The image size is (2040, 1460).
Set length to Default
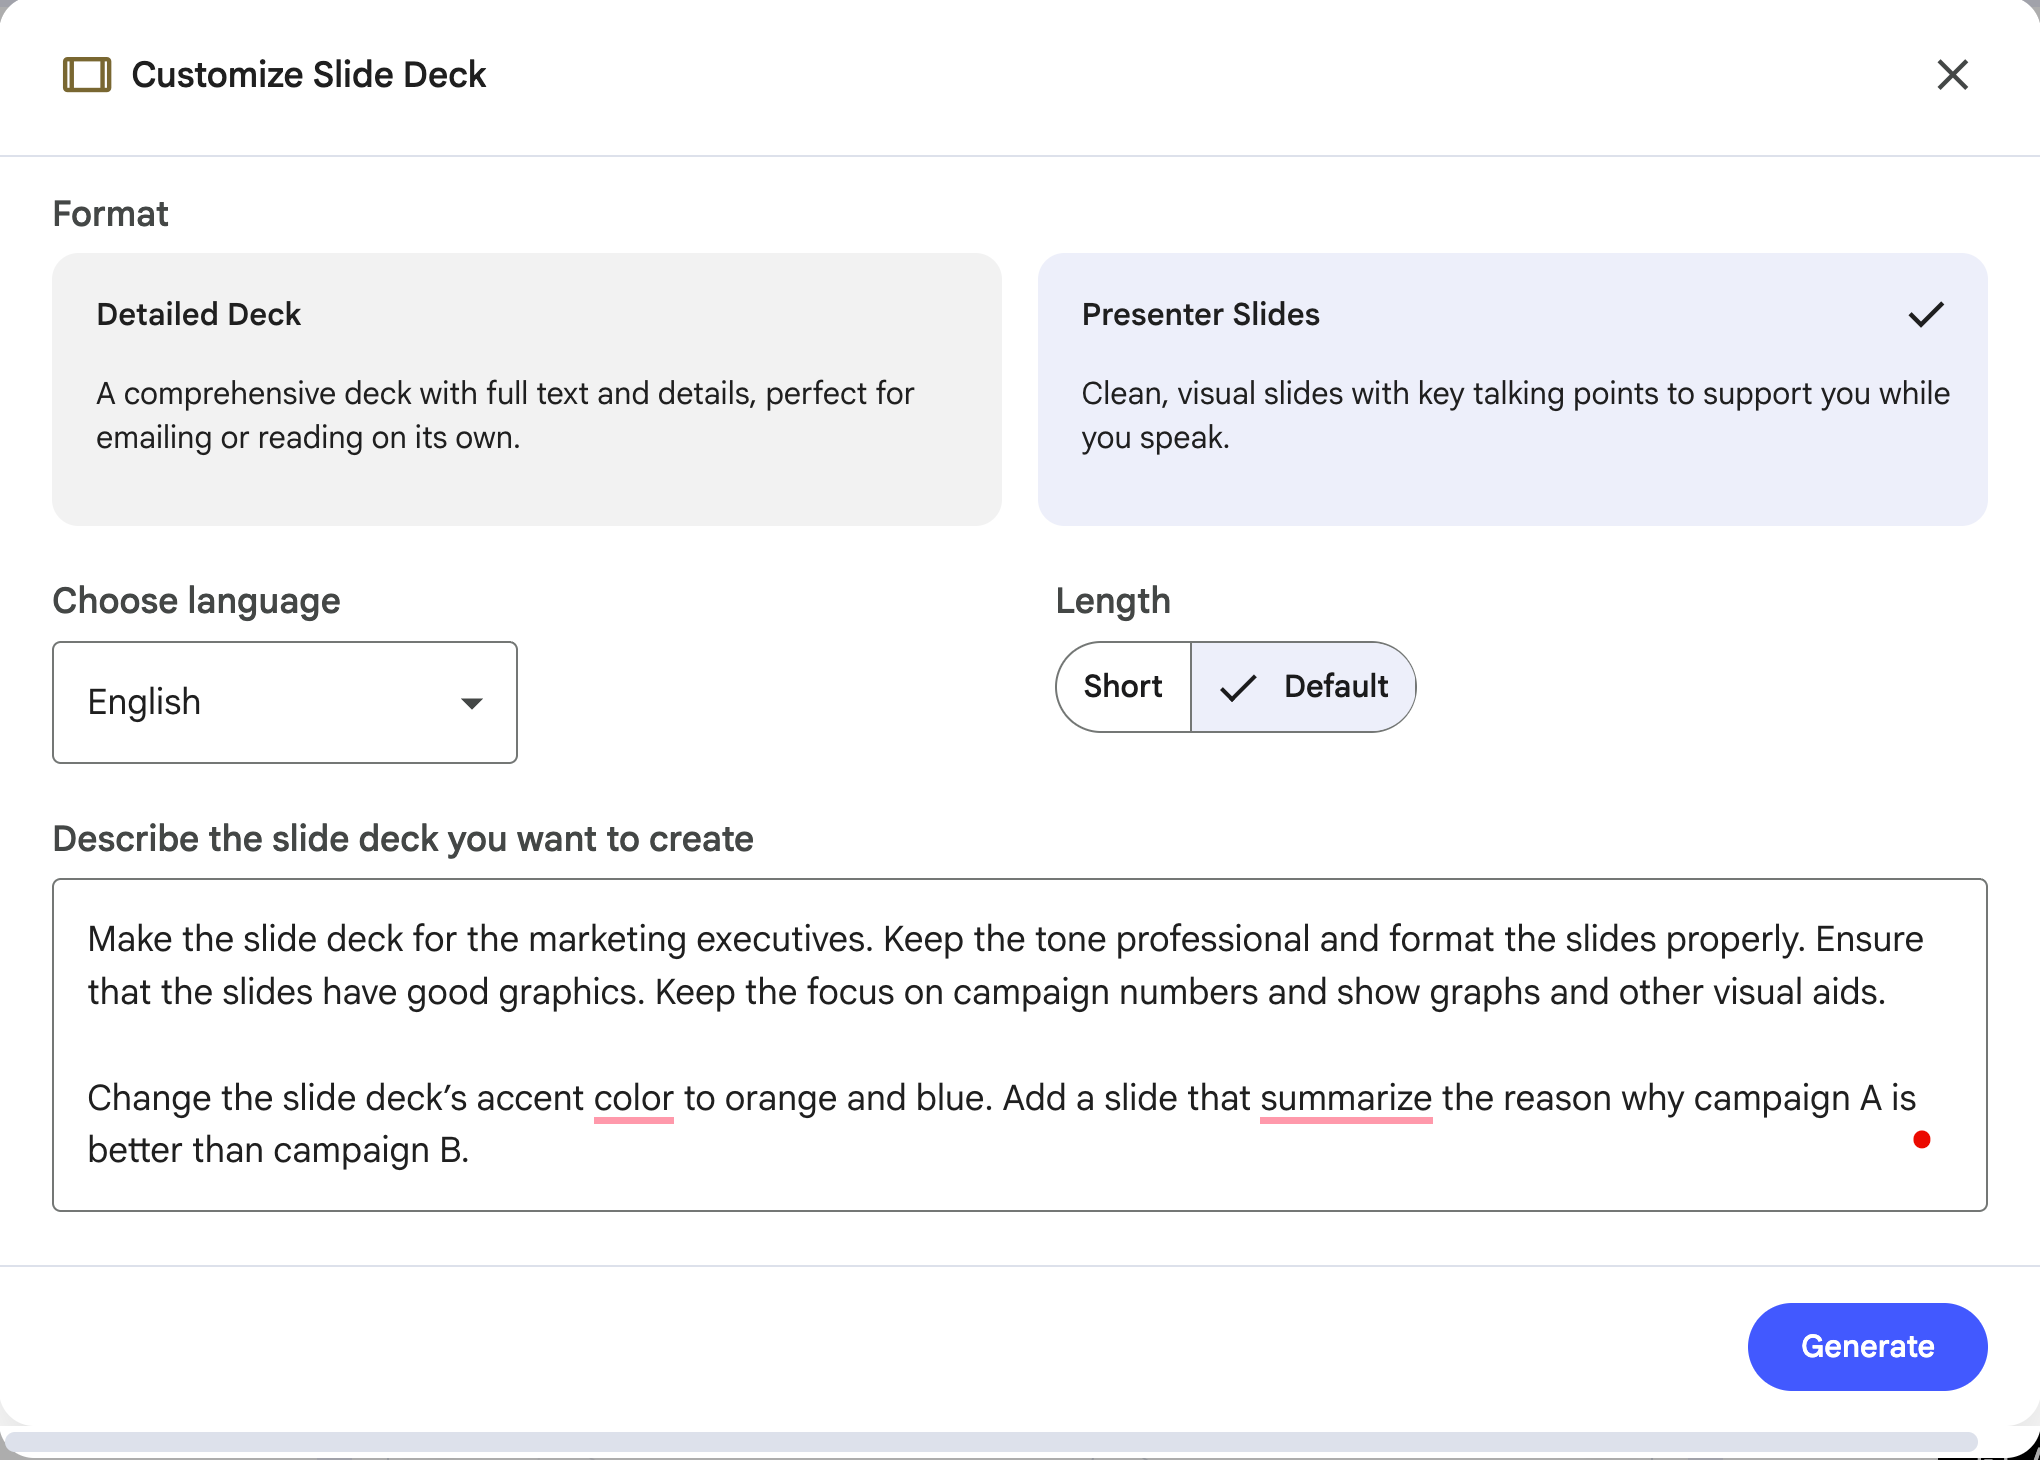1335,687
